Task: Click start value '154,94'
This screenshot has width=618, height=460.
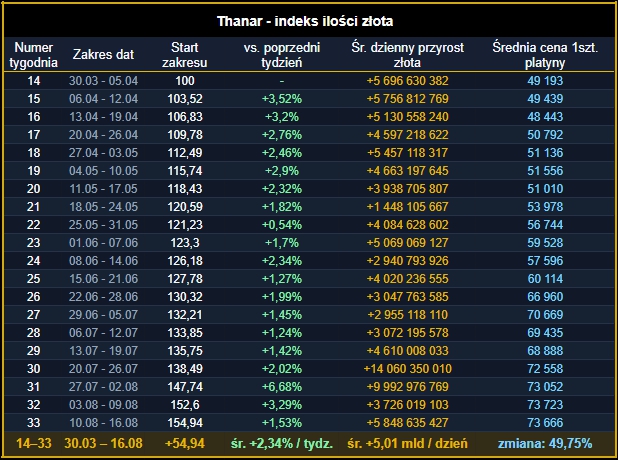Action: (x=185, y=423)
